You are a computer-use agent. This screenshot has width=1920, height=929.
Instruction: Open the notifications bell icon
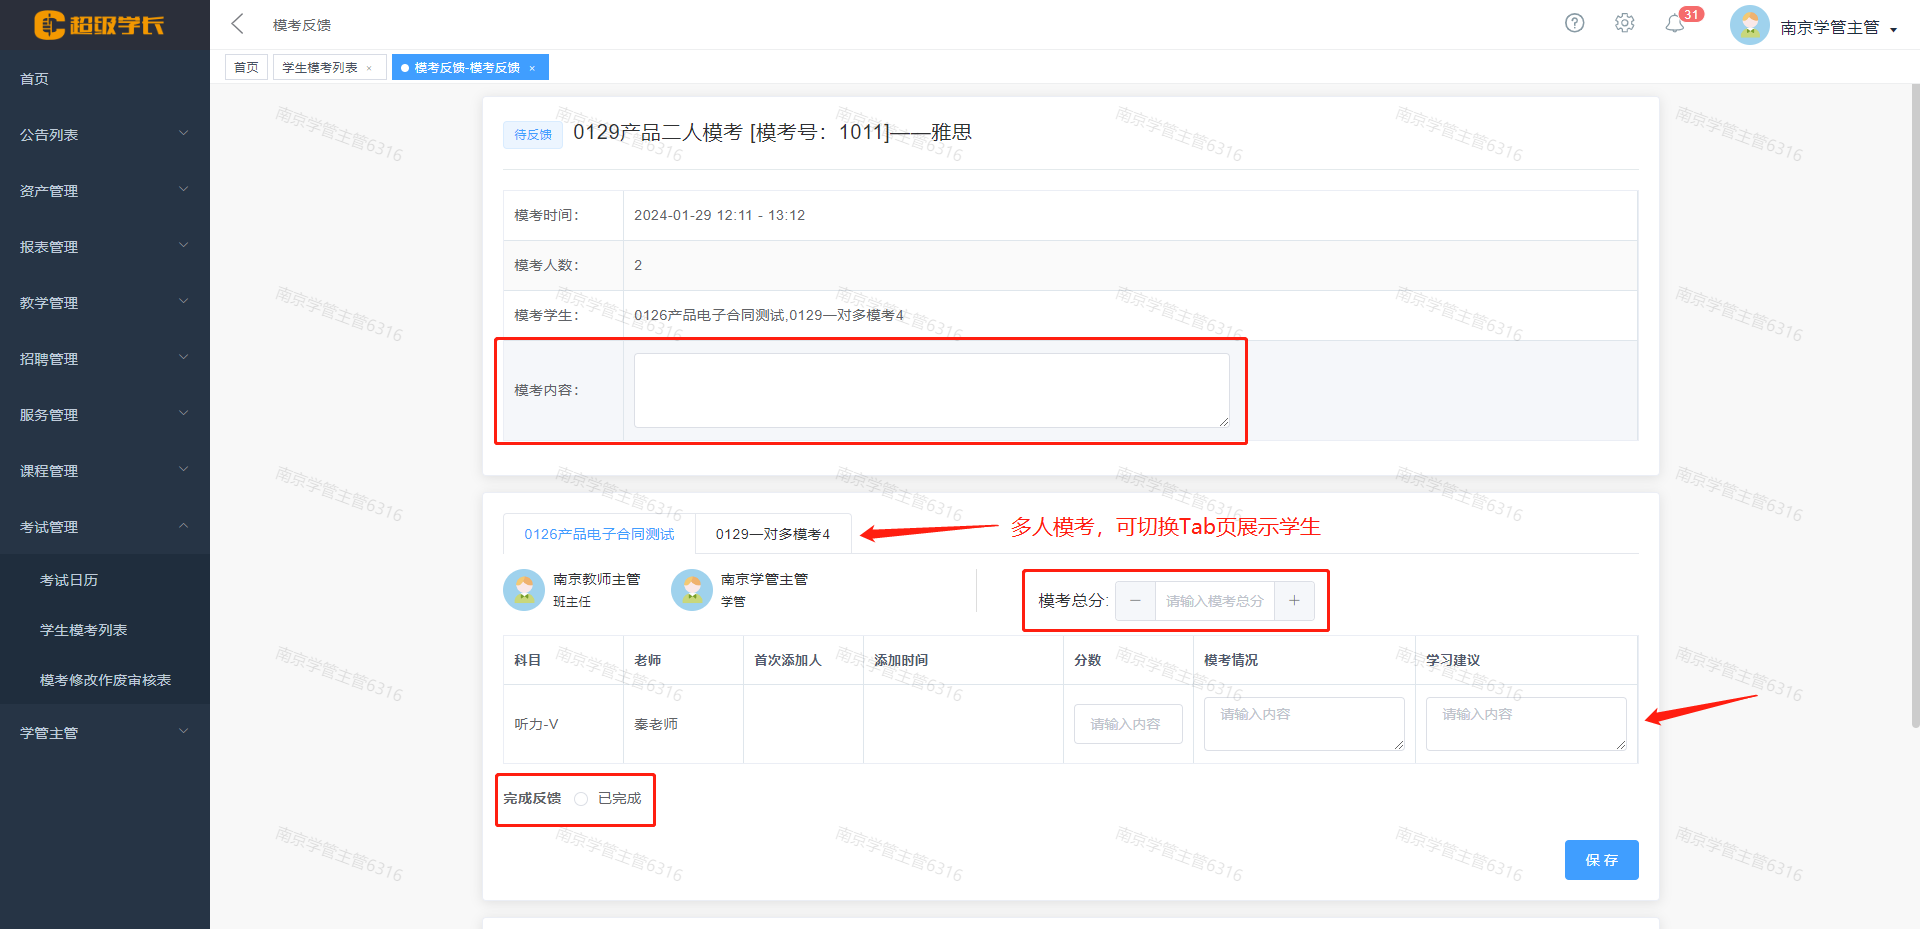1675,24
